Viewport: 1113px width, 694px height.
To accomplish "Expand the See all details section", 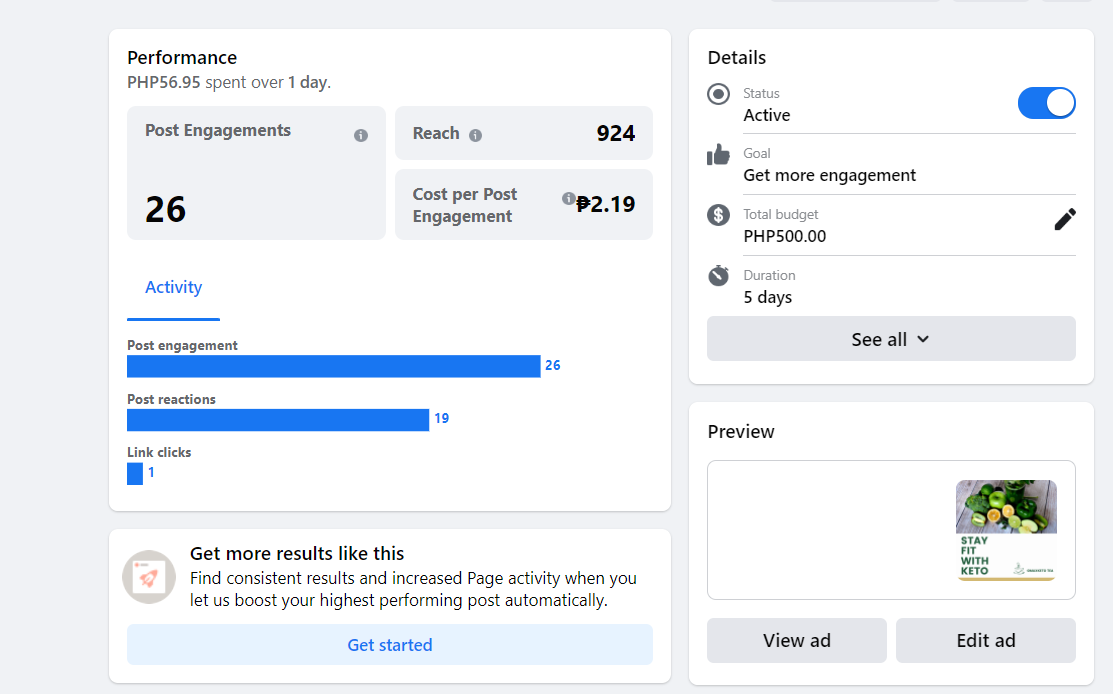I will pyautogui.click(x=890, y=339).
